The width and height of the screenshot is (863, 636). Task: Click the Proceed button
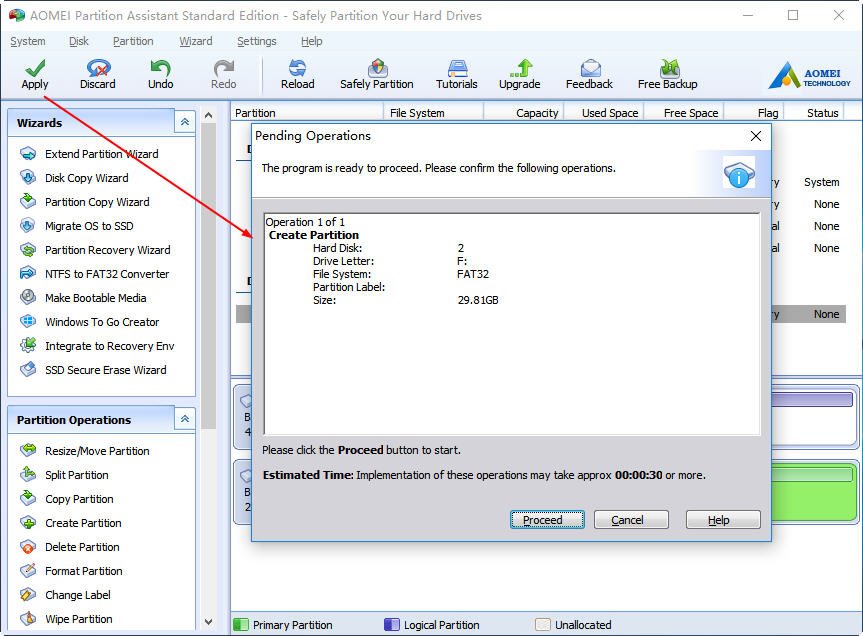pyautogui.click(x=547, y=519)
